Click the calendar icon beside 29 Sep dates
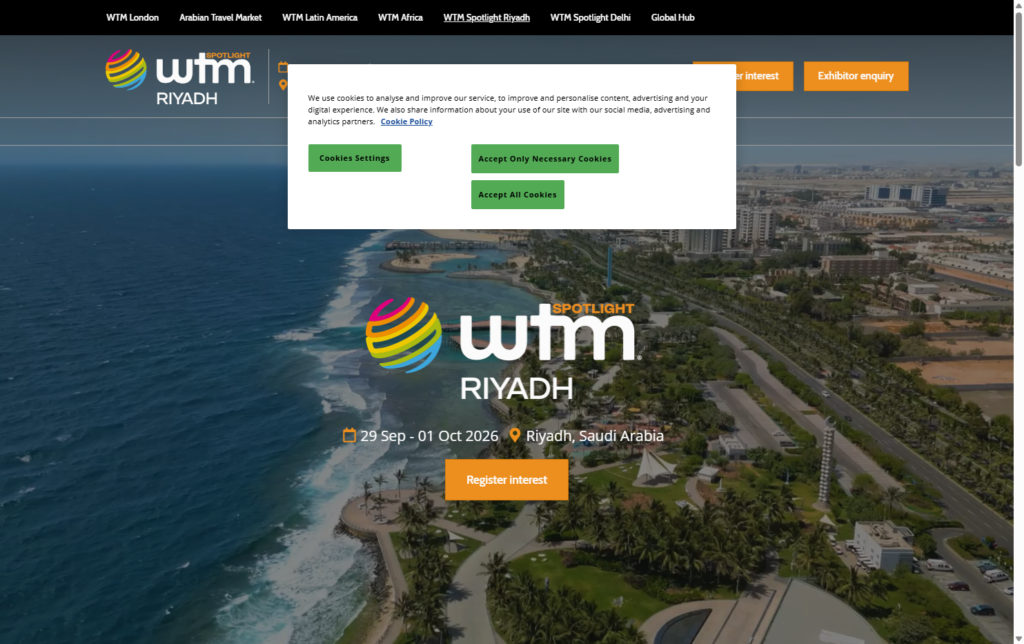Screen dimensions: 1024x644 pos(349,435)
